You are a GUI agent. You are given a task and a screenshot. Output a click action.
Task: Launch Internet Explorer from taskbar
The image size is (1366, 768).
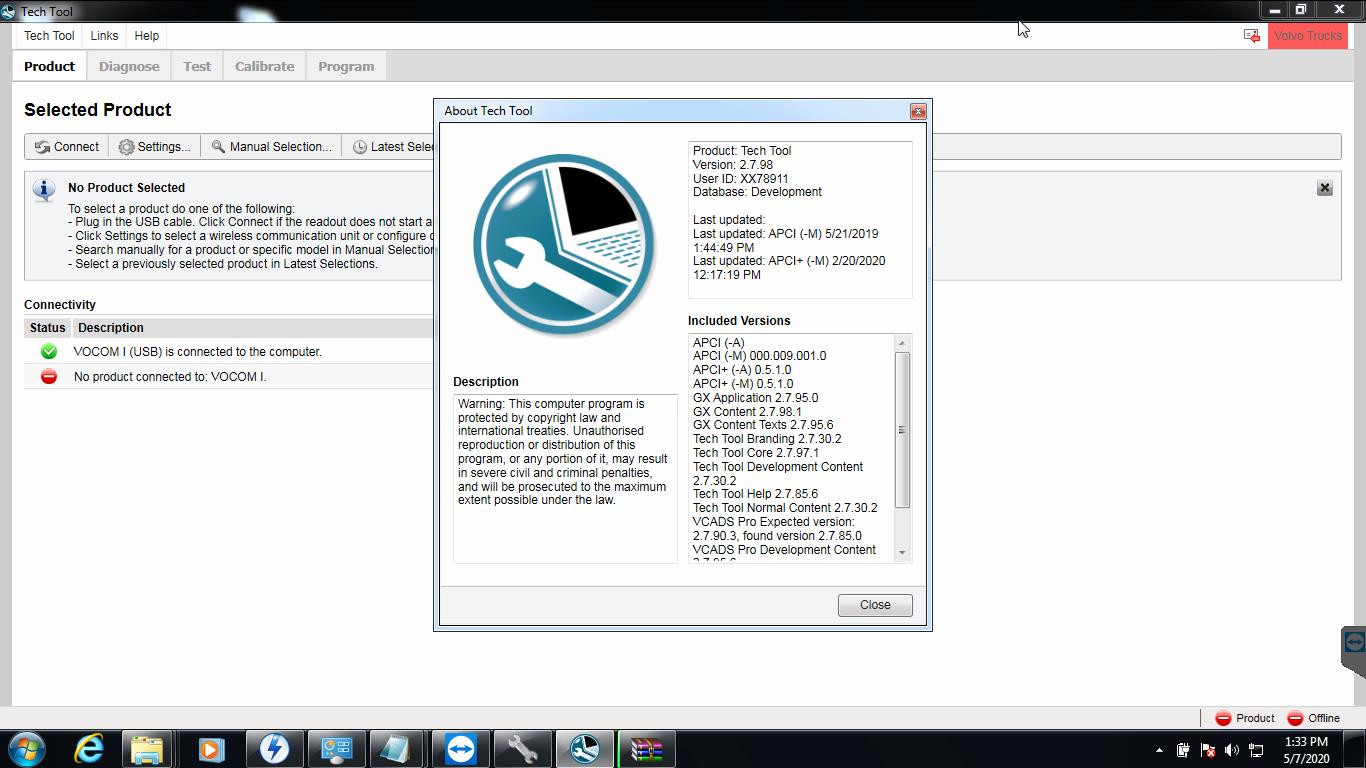(x=89, y=748)
